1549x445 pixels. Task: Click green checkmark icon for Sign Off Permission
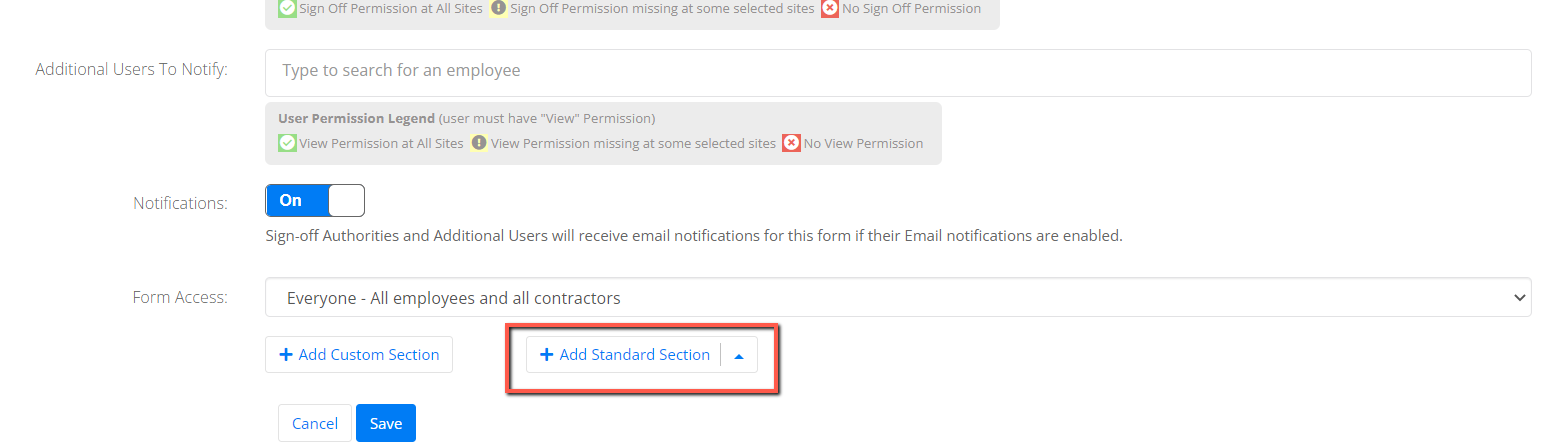click(x=287, y=8)
